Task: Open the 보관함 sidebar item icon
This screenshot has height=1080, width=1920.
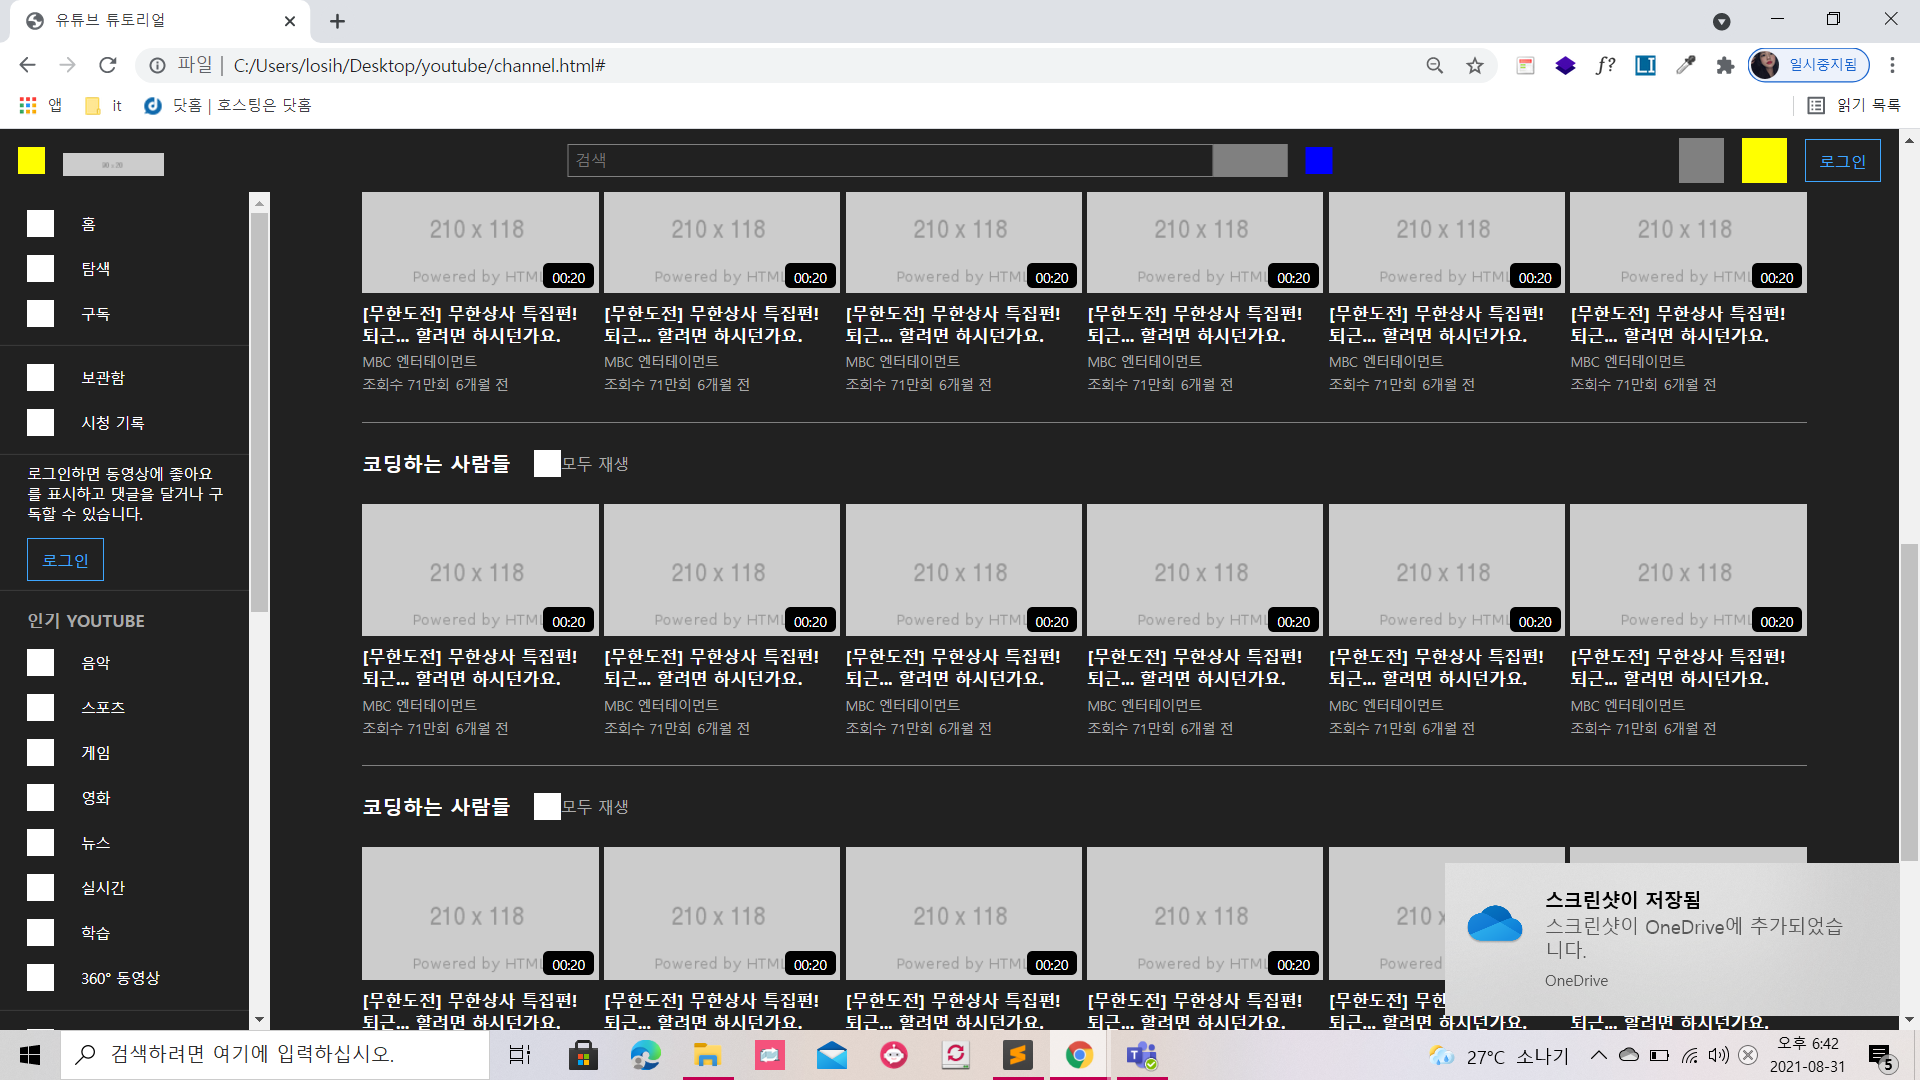Action: [40, 378]
